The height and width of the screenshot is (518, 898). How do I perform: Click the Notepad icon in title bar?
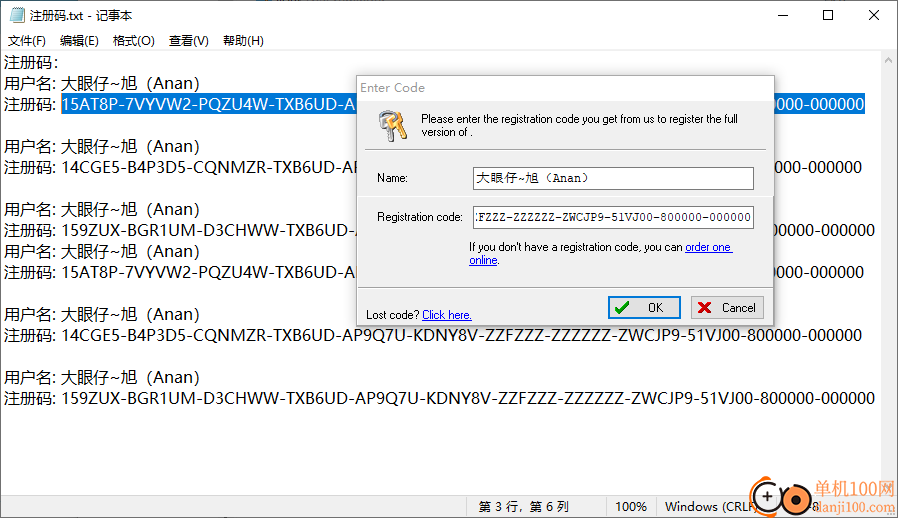click(x=17, y=15)
